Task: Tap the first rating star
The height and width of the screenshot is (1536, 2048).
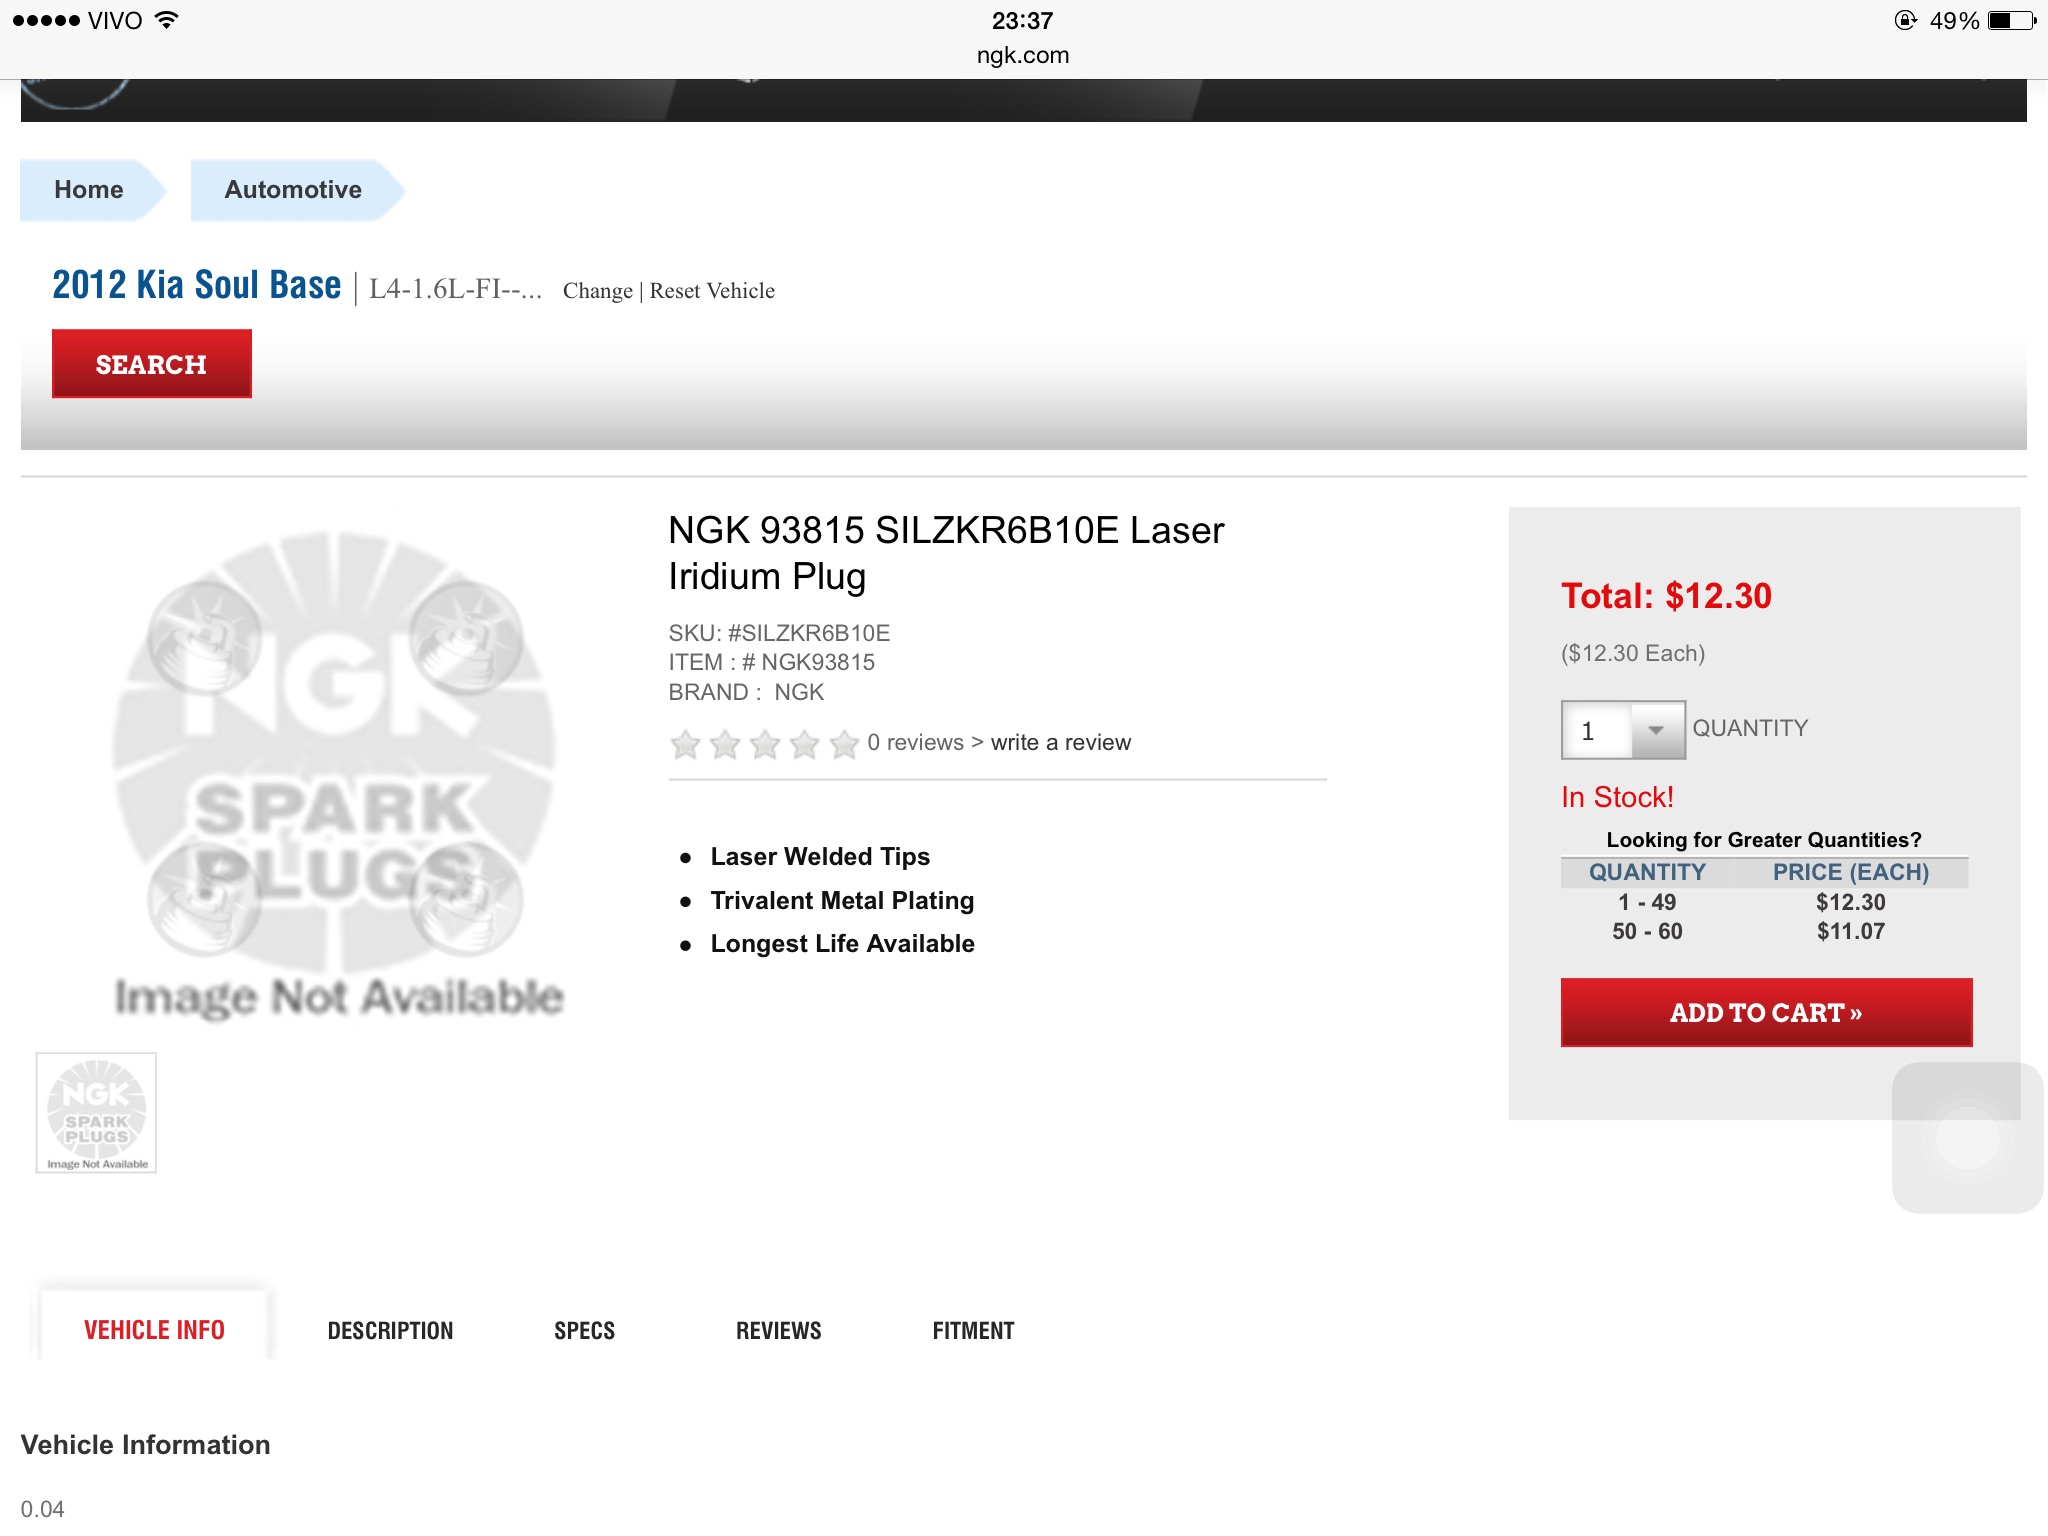Action: tap(686, 744)
